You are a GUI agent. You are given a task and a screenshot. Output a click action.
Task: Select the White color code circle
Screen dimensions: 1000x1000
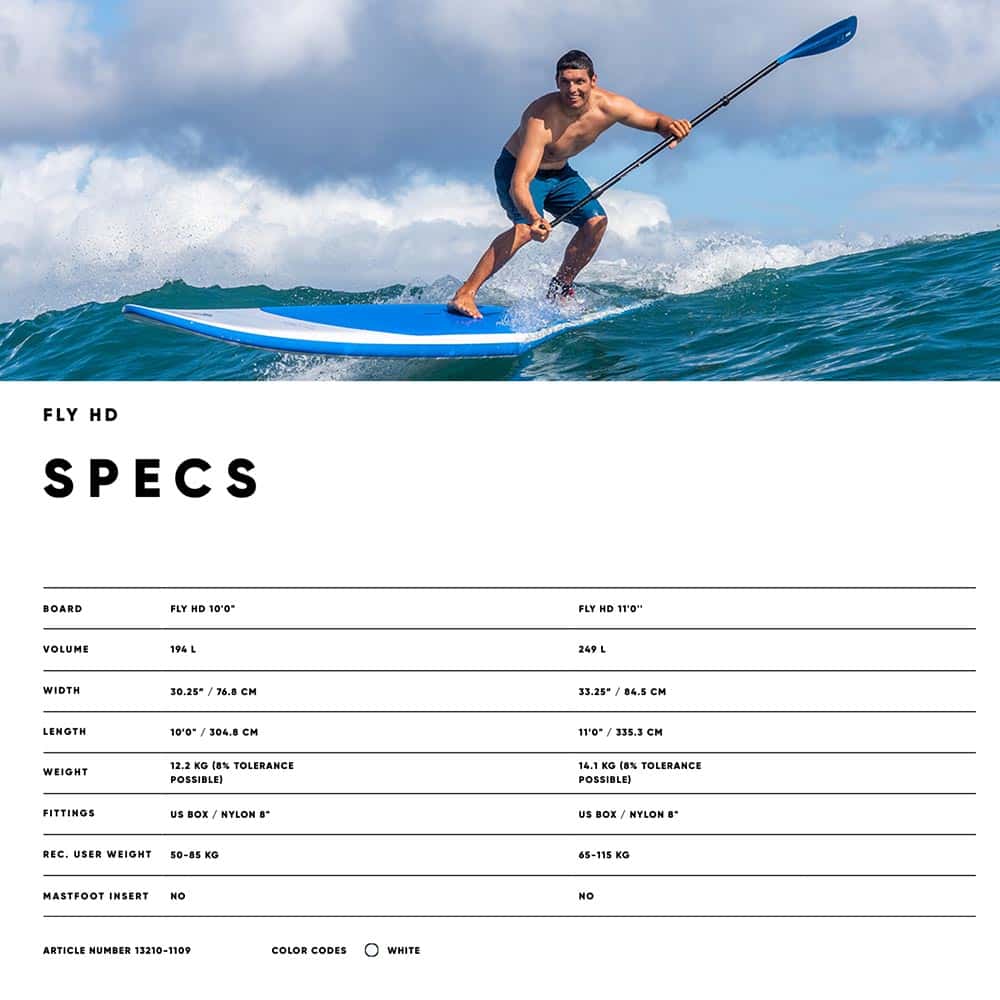pyautogui.click(x=372, y=950)
